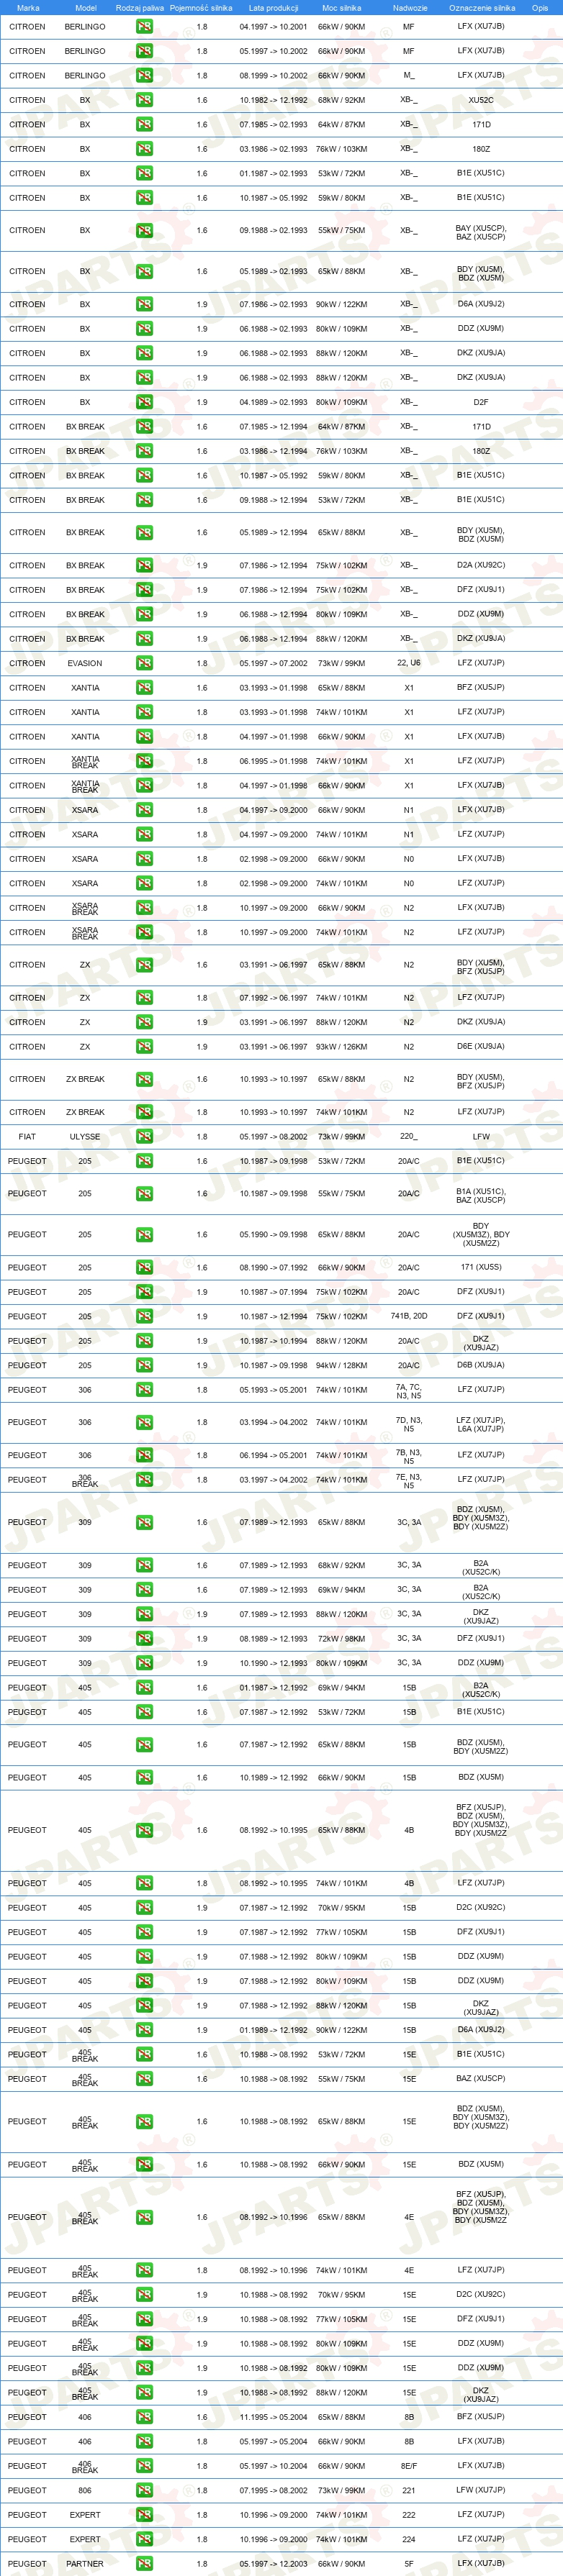Click the Rodzaj paliwa column header

140,8
